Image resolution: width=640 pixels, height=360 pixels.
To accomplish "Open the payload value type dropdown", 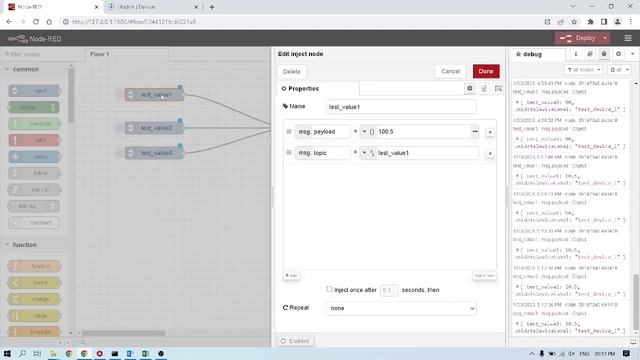I will [364, 132].
